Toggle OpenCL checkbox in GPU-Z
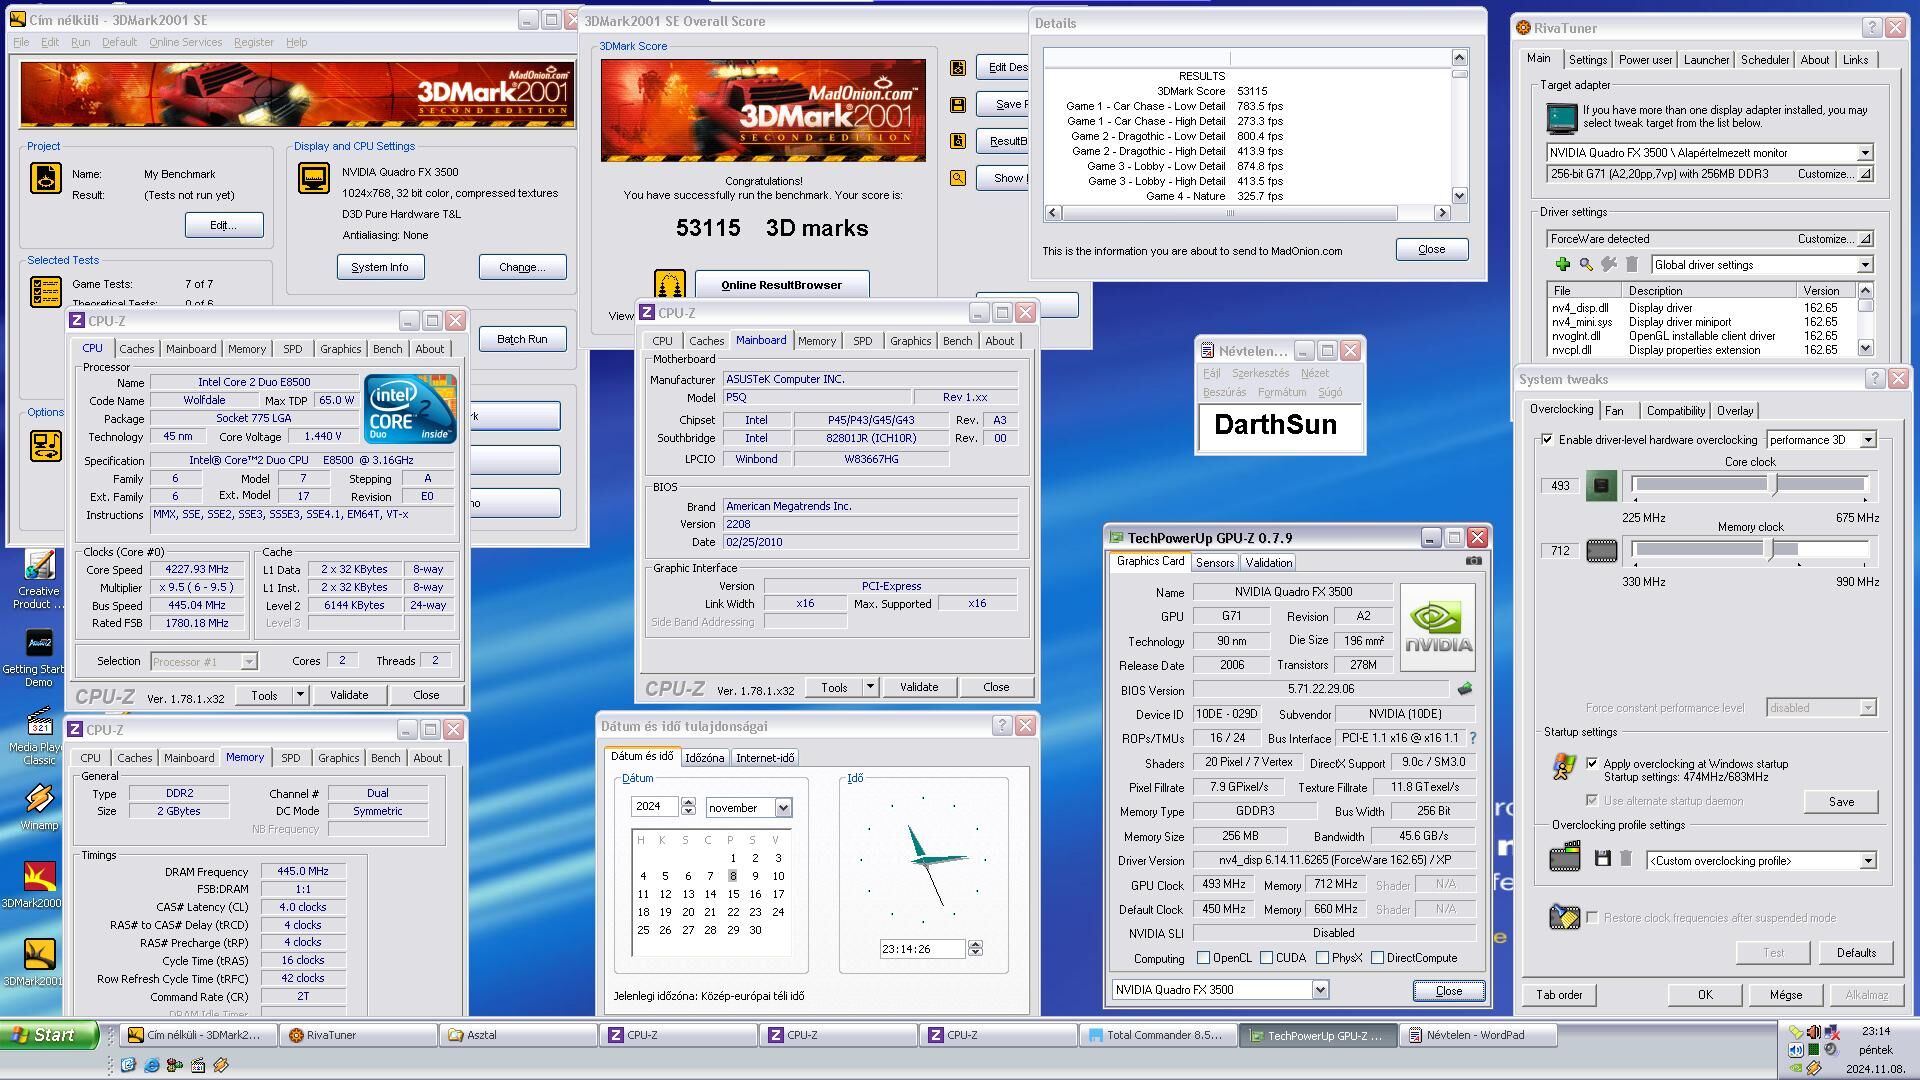Screen dimensions: 1920x1080 click(1204, 958)
